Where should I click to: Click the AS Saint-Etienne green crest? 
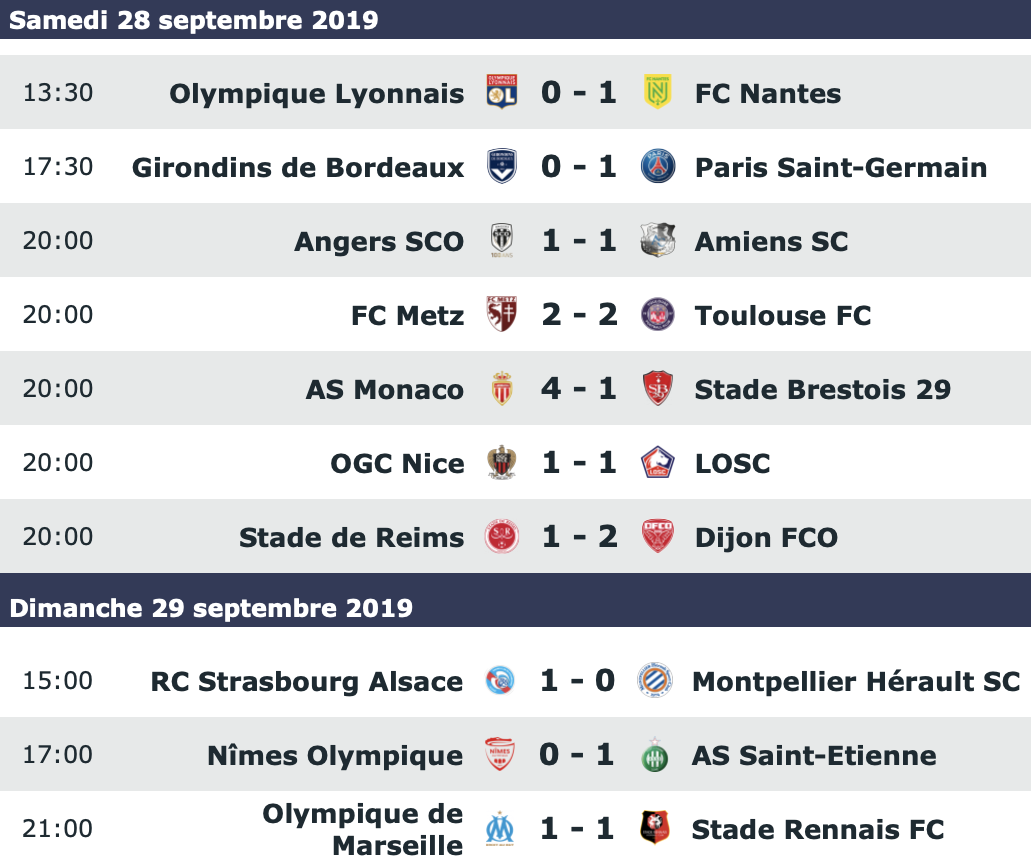pyautogui.click(x=655, y=755)
